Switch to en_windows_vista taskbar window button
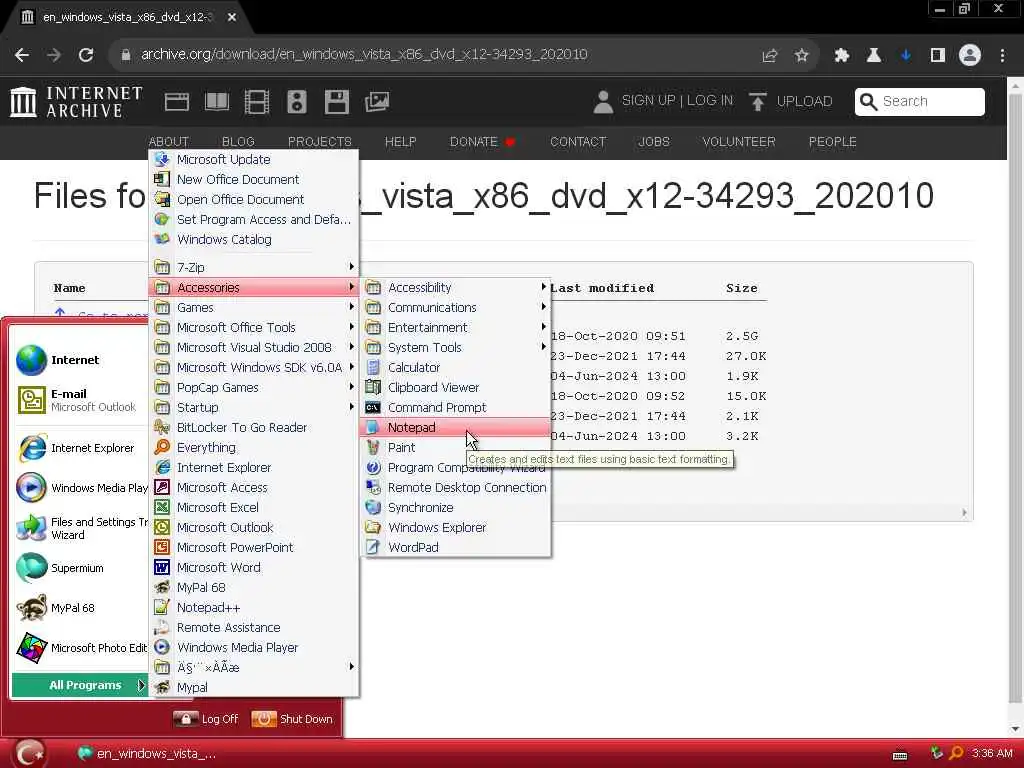 [x=147, y=754]
